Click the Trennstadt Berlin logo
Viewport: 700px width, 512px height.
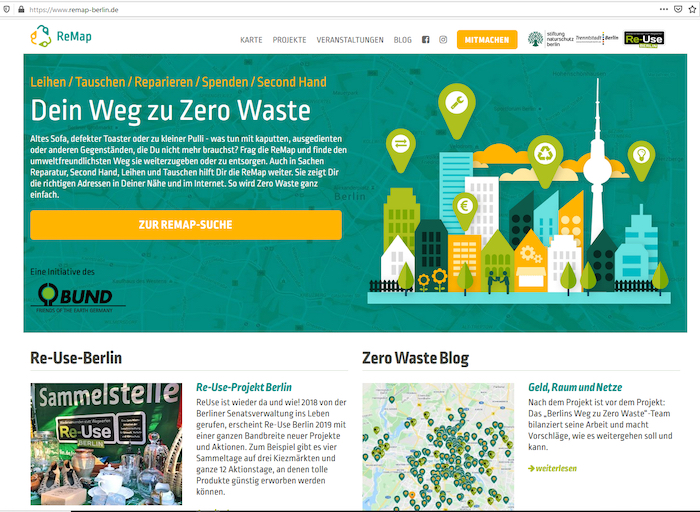[x=597, y=38]
